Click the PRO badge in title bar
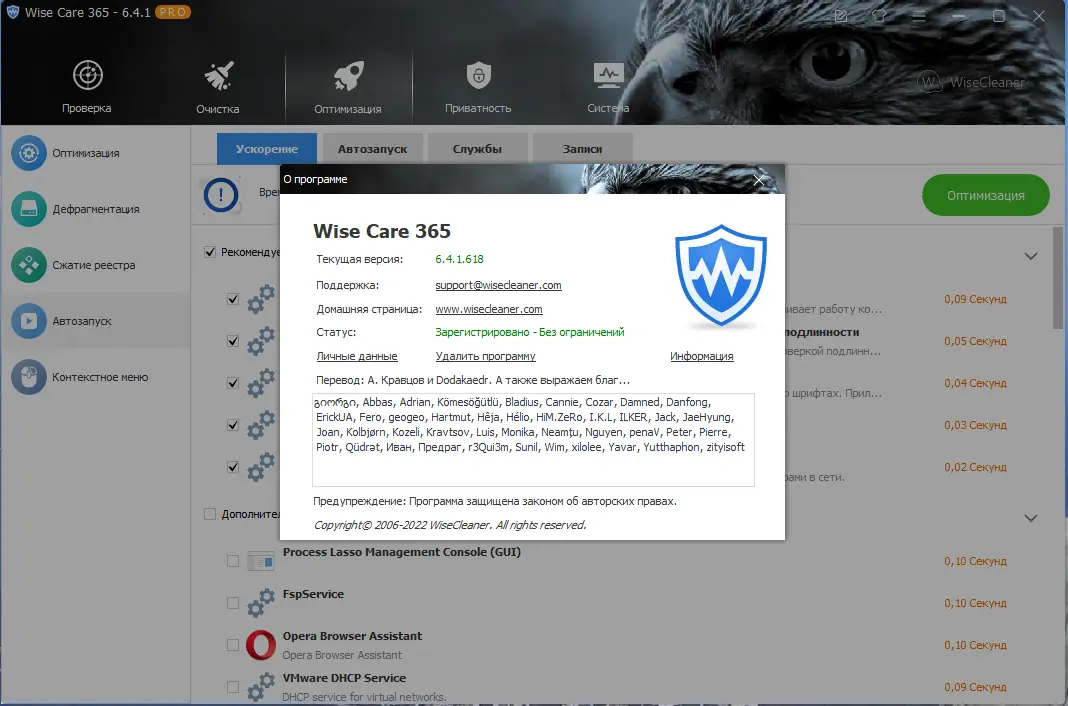This screenshot has width=1068, height=706. click(172, 12)
